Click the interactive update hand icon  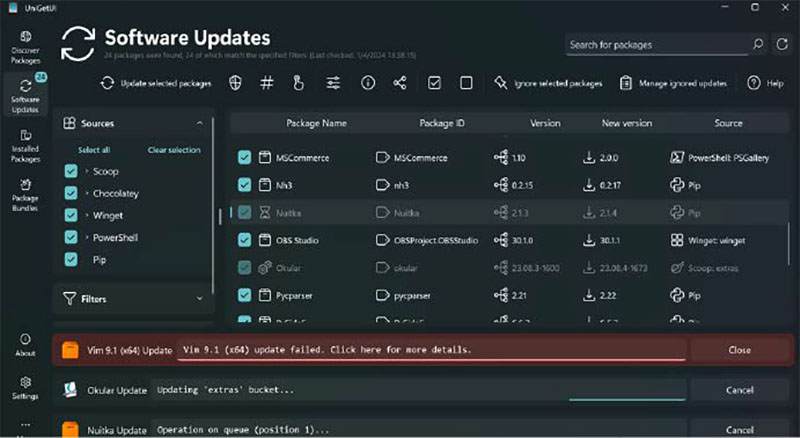pos(298,83)
